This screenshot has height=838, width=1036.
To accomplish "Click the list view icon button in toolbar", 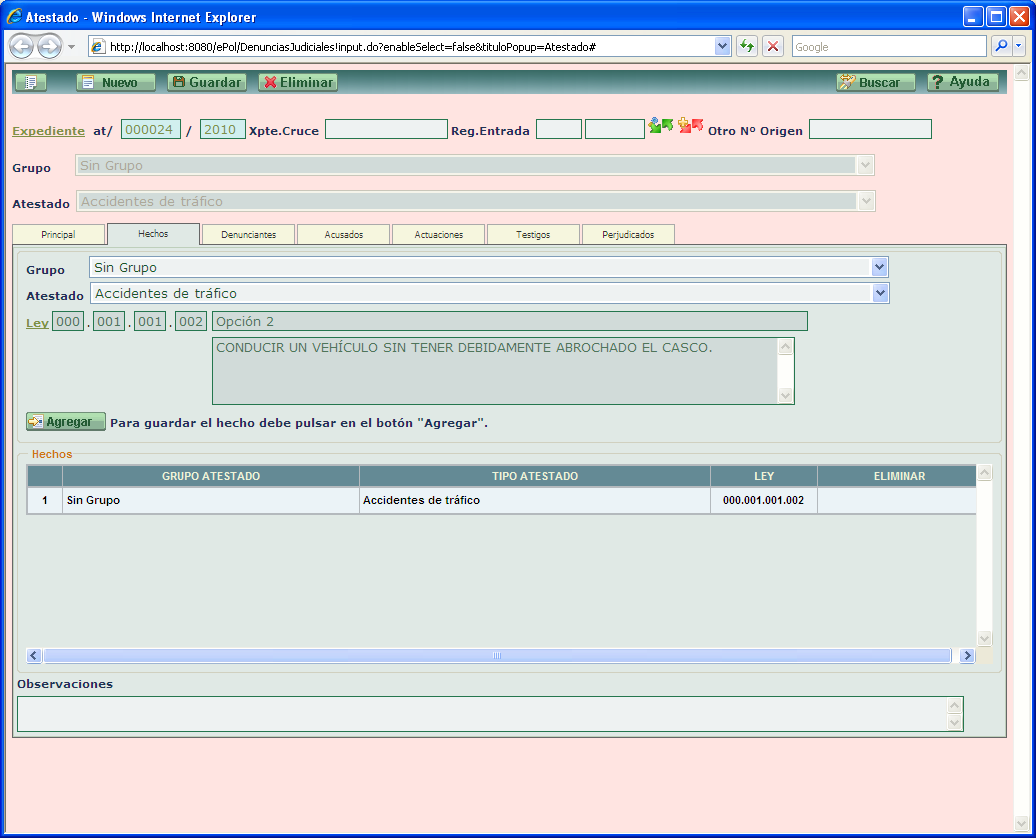I will coord(31,83).
